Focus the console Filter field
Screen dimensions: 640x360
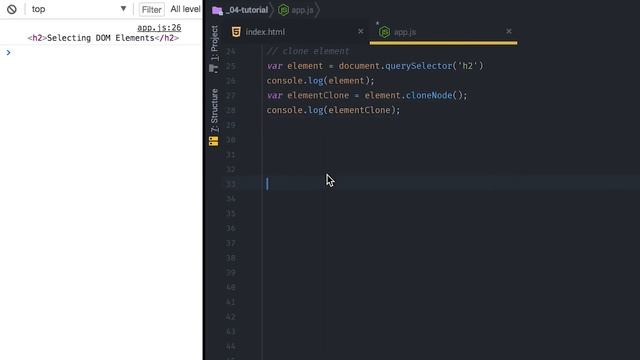click(151, 9)
